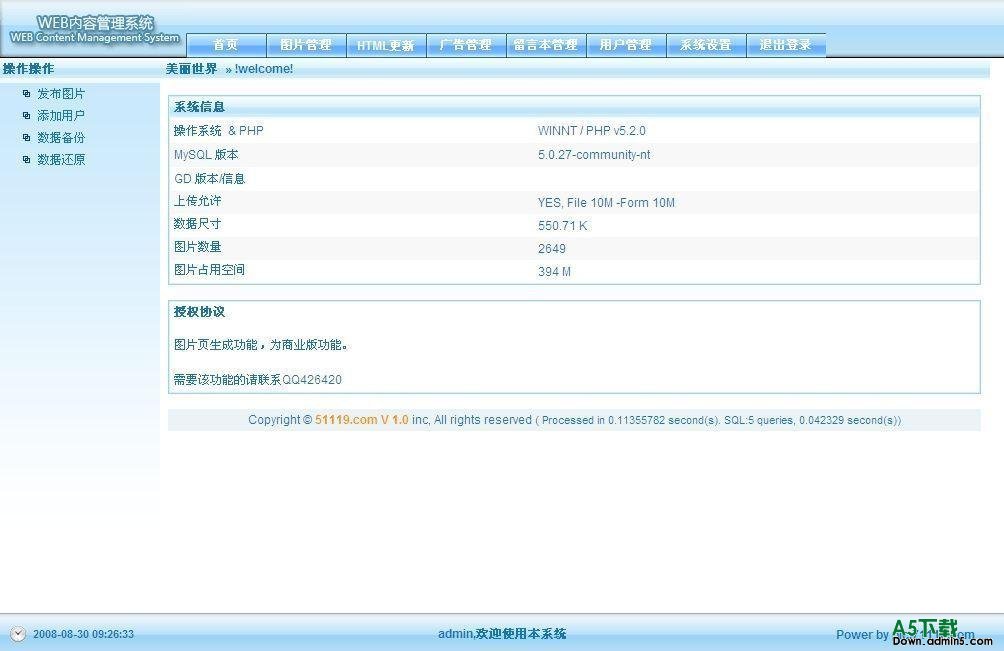Open the 首页 navigation tab

[x=226, y=45]
